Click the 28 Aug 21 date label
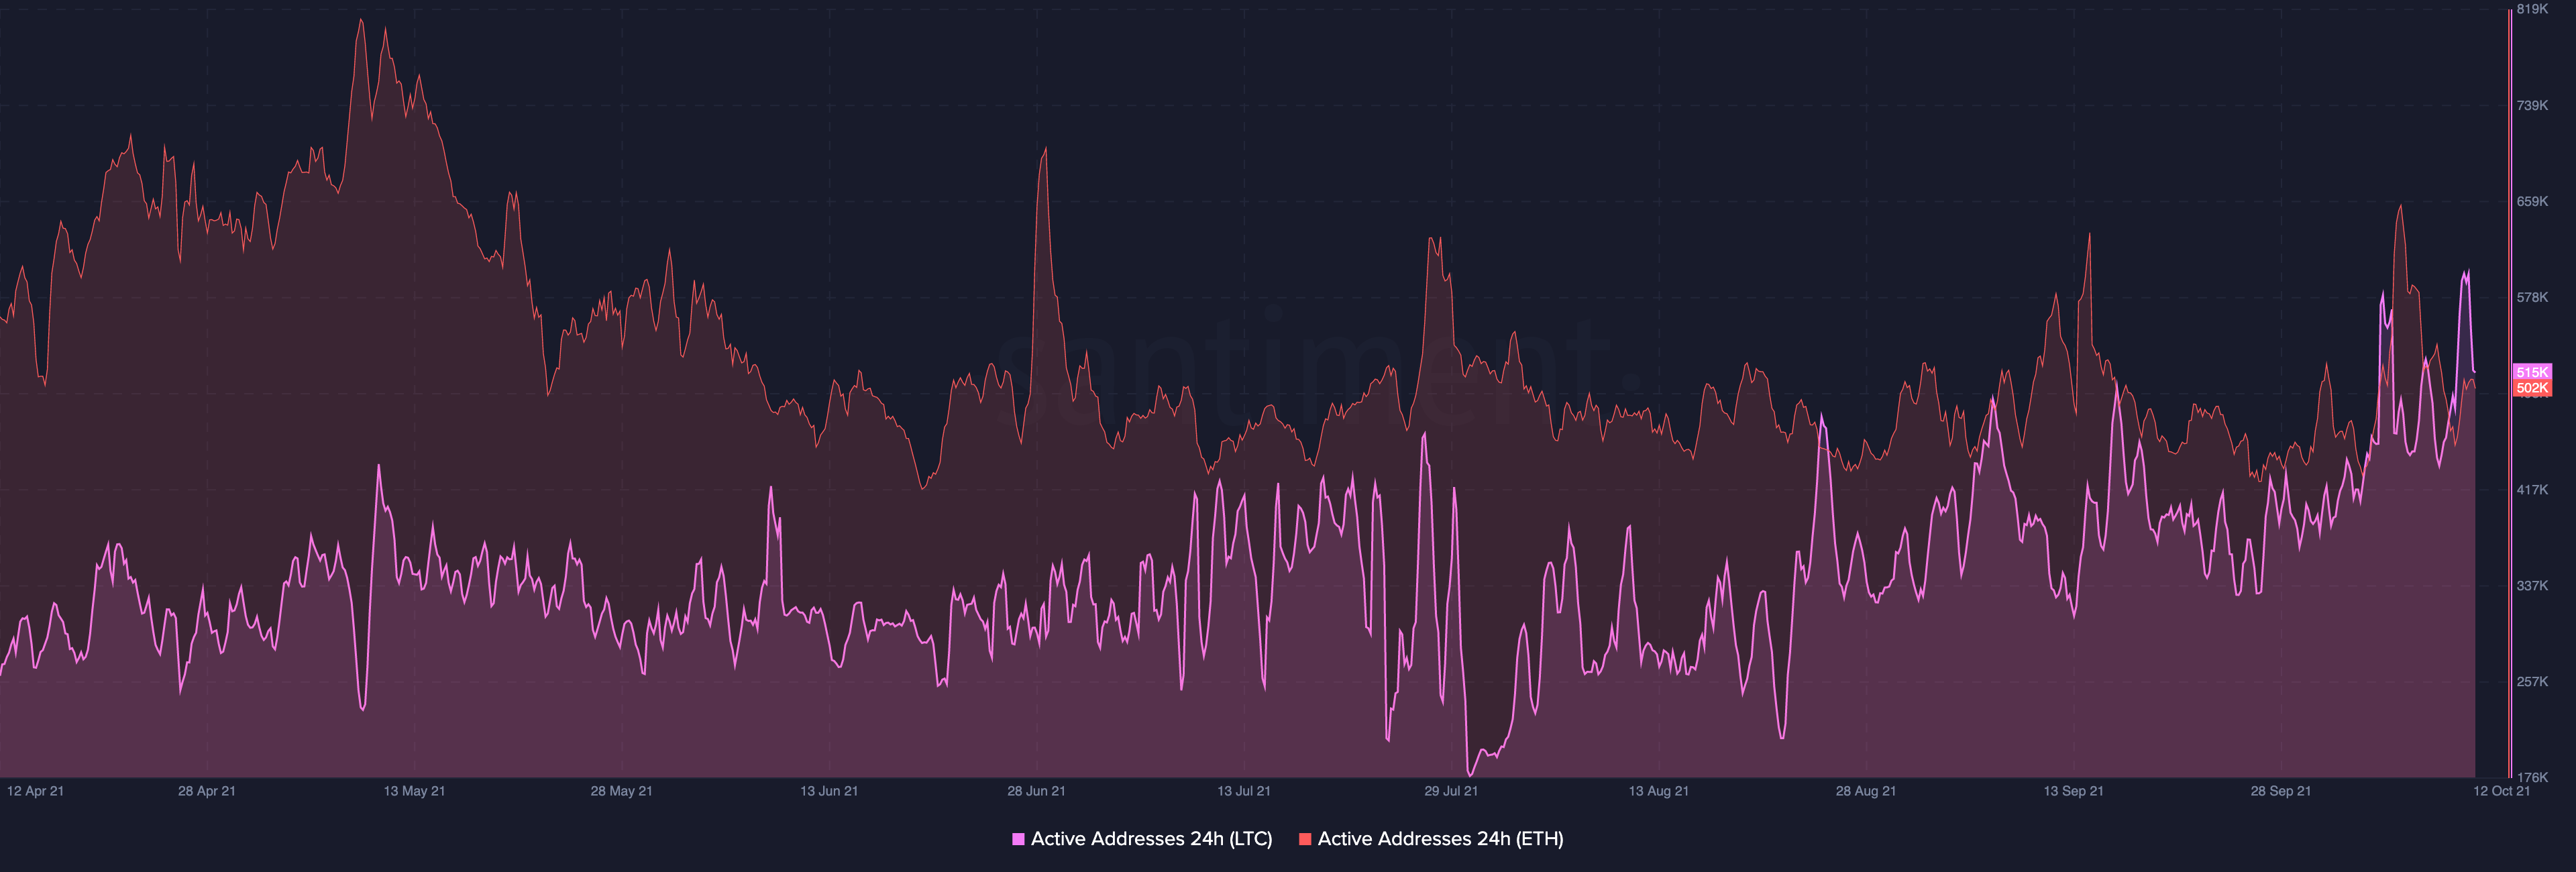 (x=1865, y=791)
